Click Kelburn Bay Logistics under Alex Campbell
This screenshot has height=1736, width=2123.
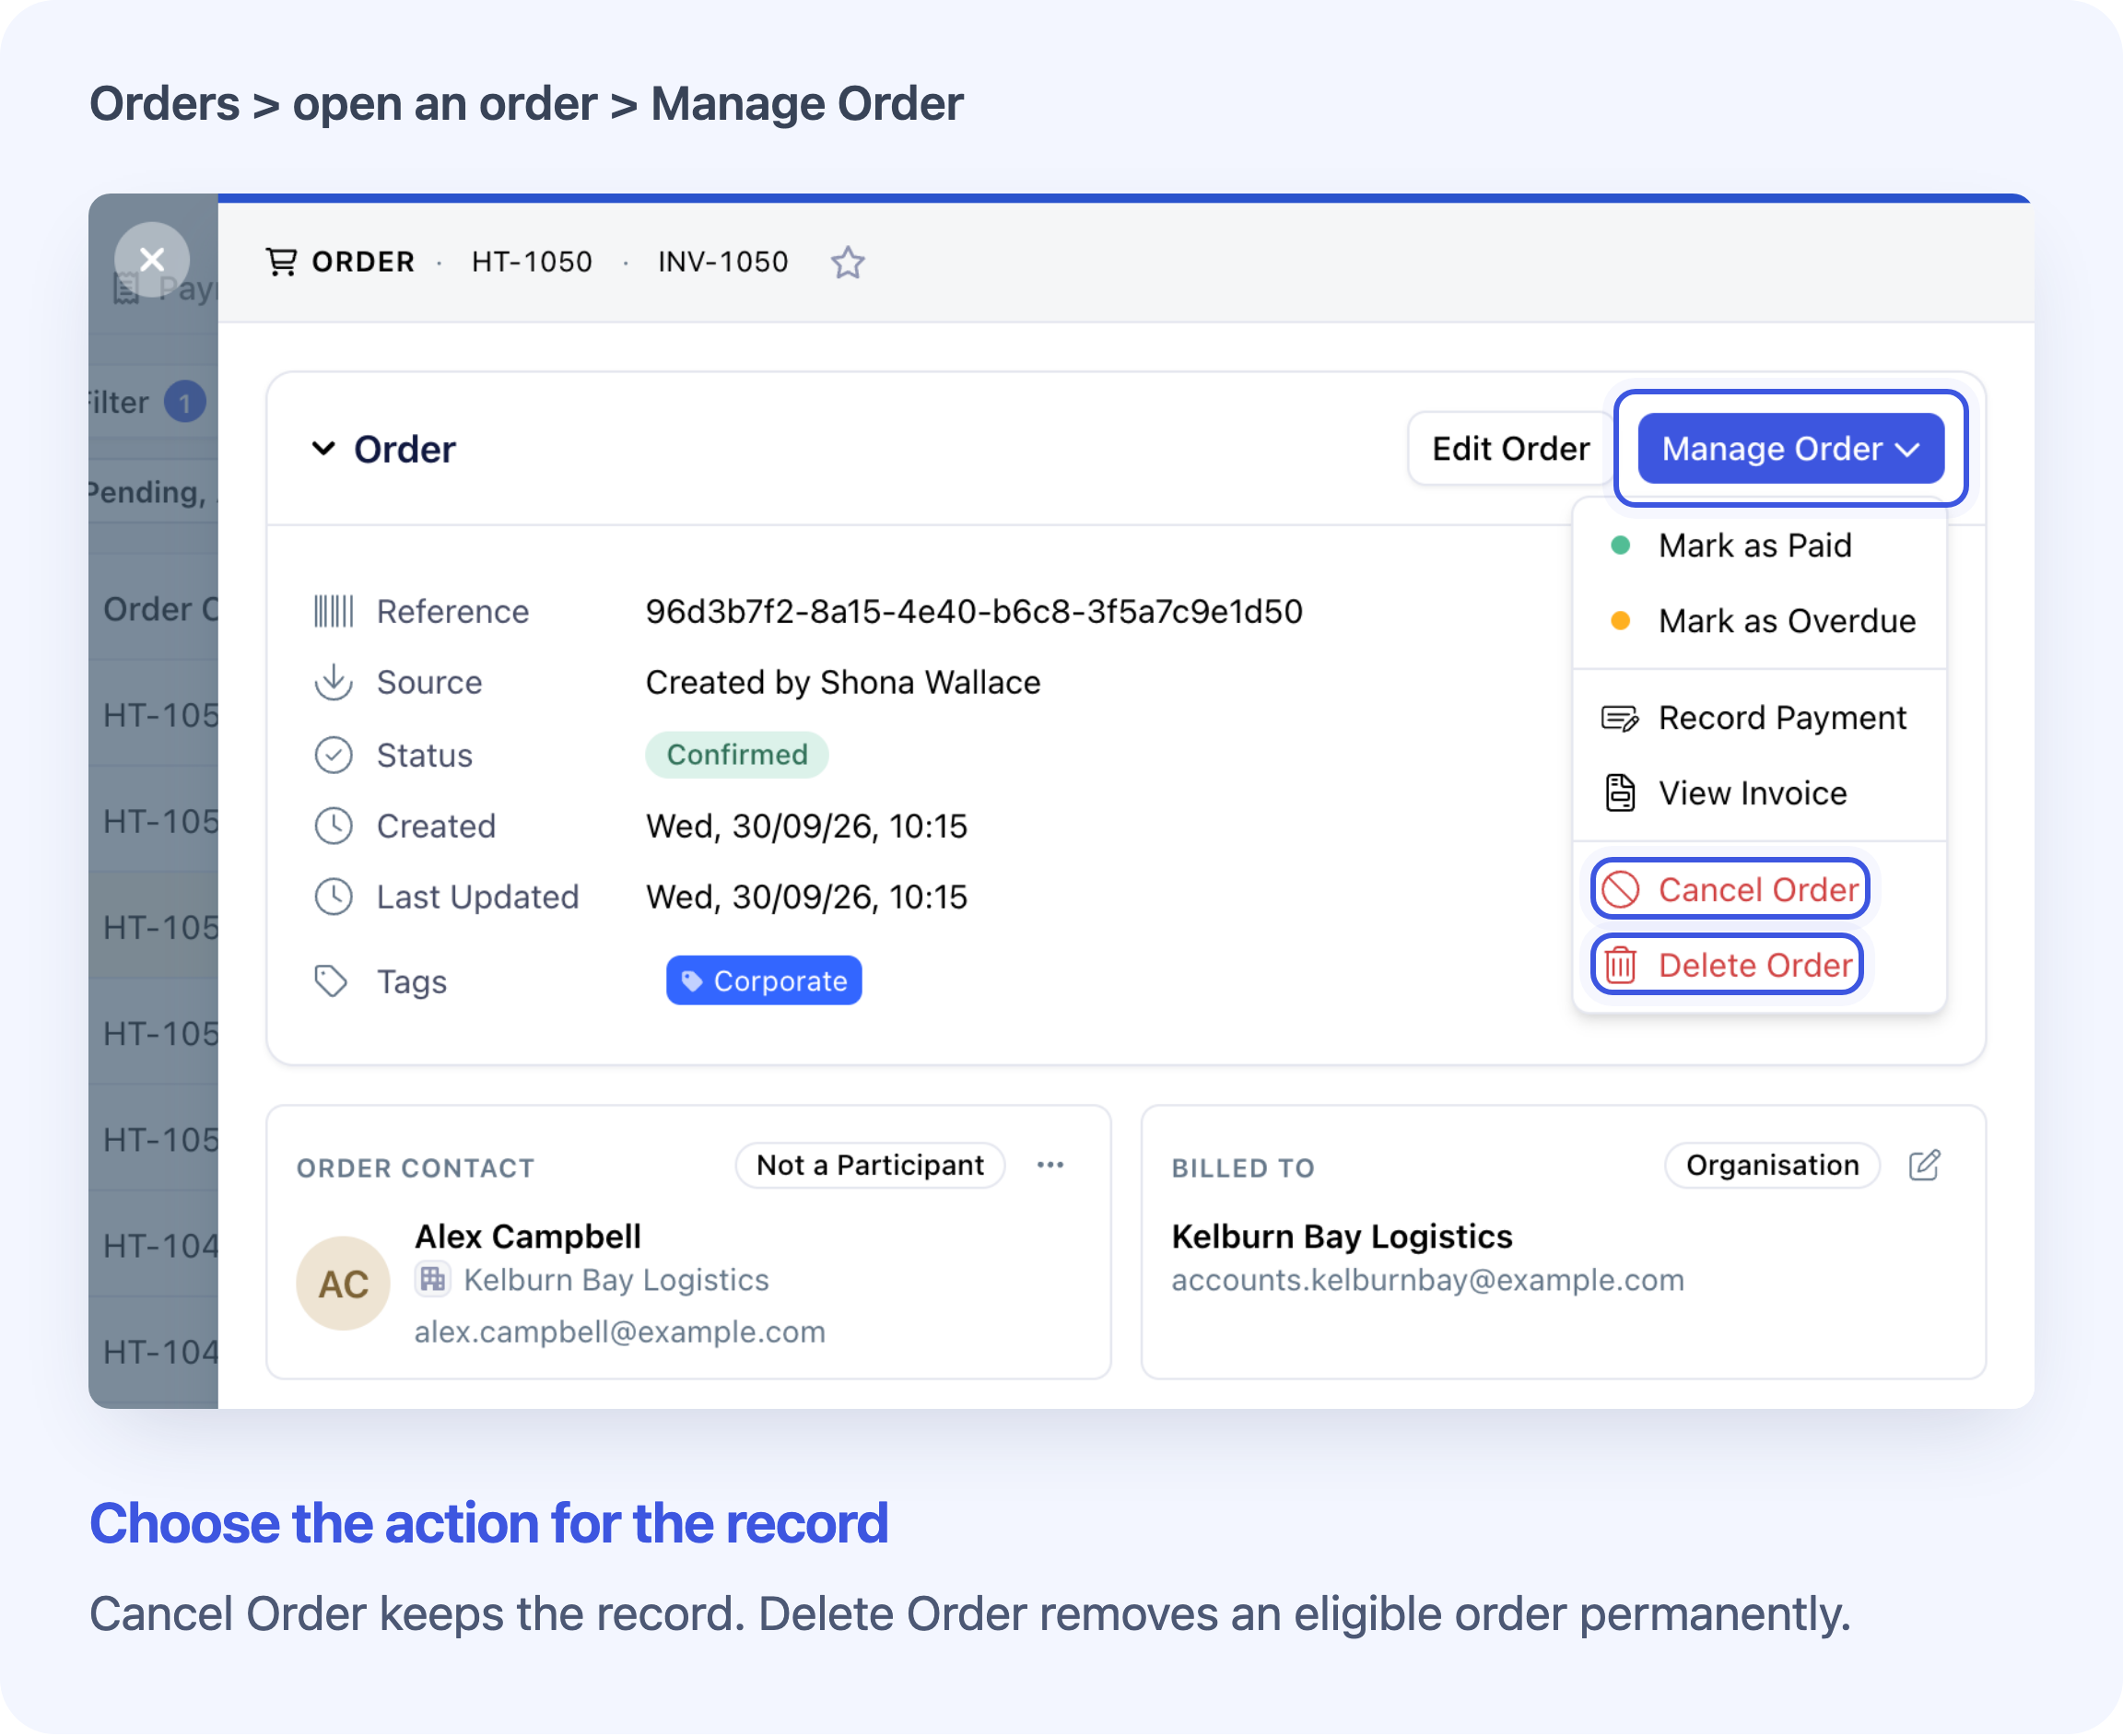(x=616, y=1281)
